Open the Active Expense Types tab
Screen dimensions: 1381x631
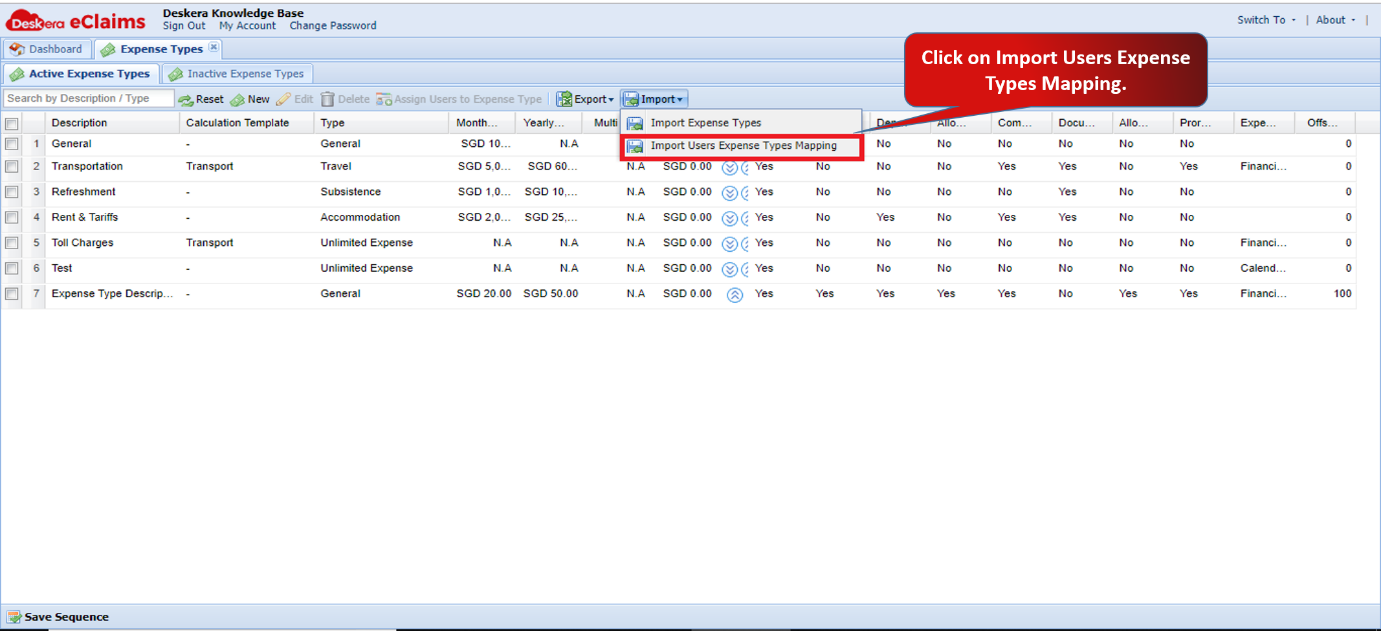81,74
